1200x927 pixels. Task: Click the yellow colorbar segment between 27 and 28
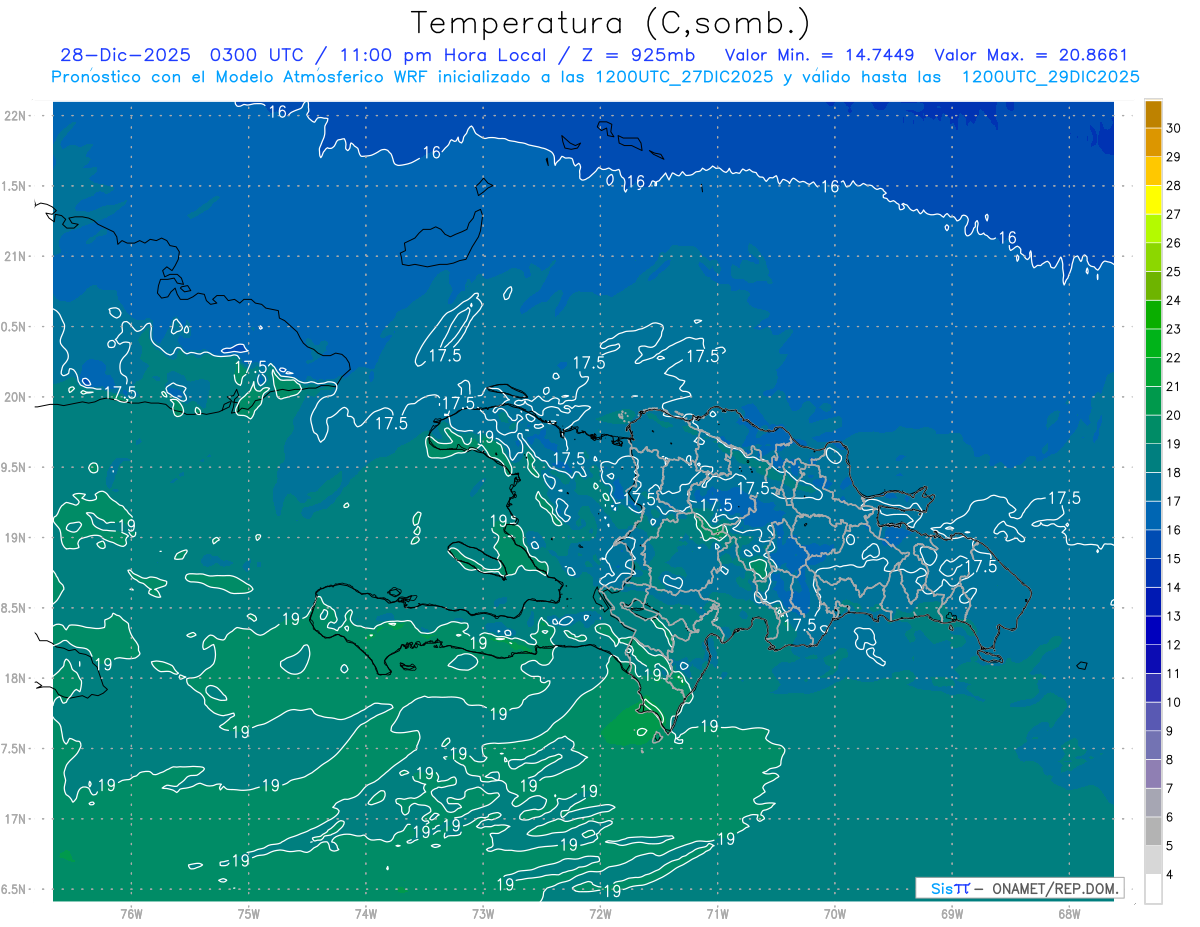pyautogui.click(x=1153, y=200)
